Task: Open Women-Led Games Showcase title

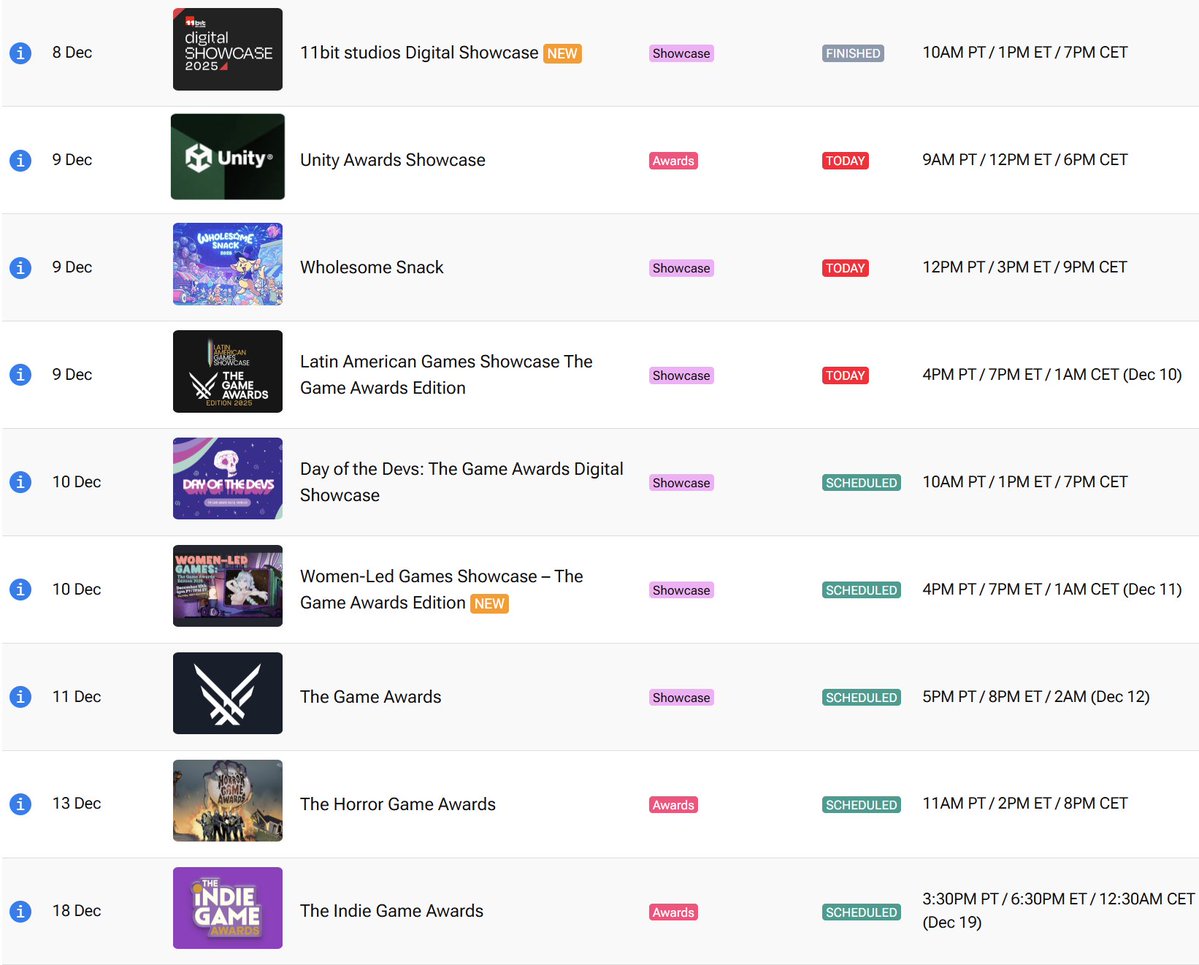Action: pyautogui.click(x=441, y=590)
